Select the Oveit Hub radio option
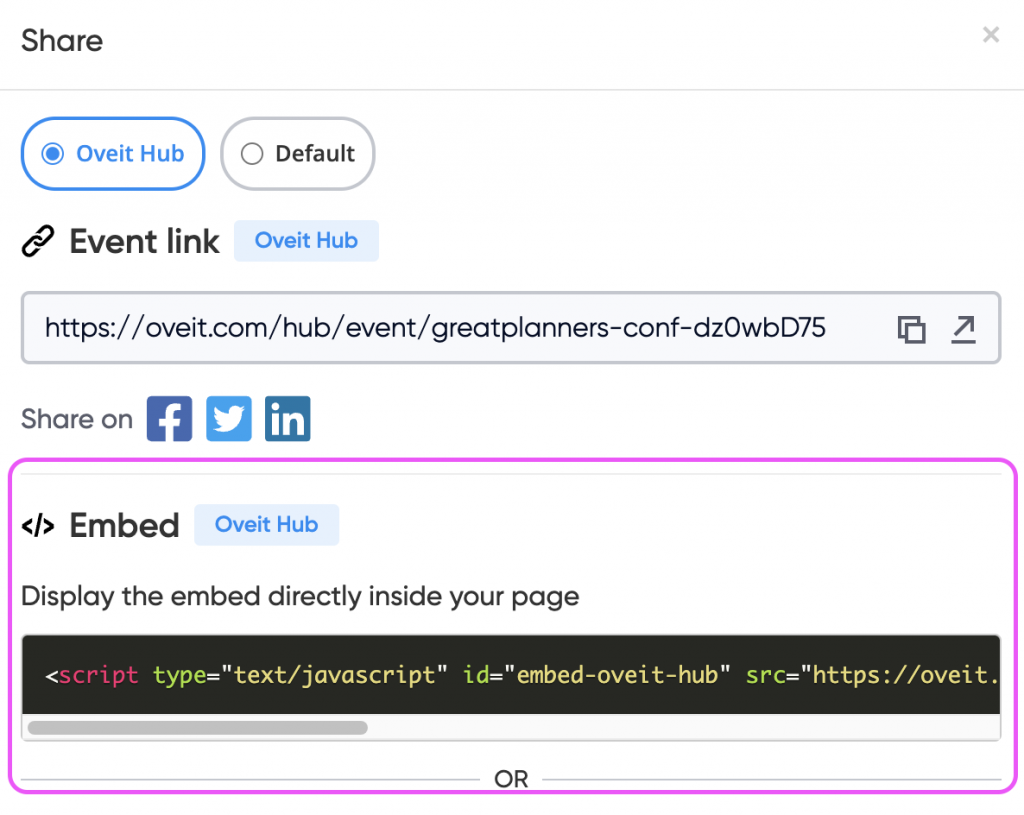Viewport: 1024px width, 815px height. pos(113,154)
